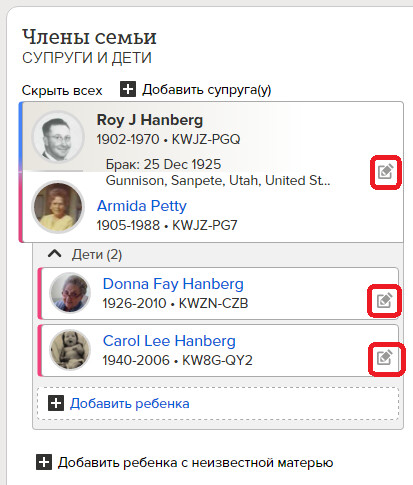Click Armida Petty's portrait photo
The height and width of the screenshot is (485, 413).
click(58, 207)
